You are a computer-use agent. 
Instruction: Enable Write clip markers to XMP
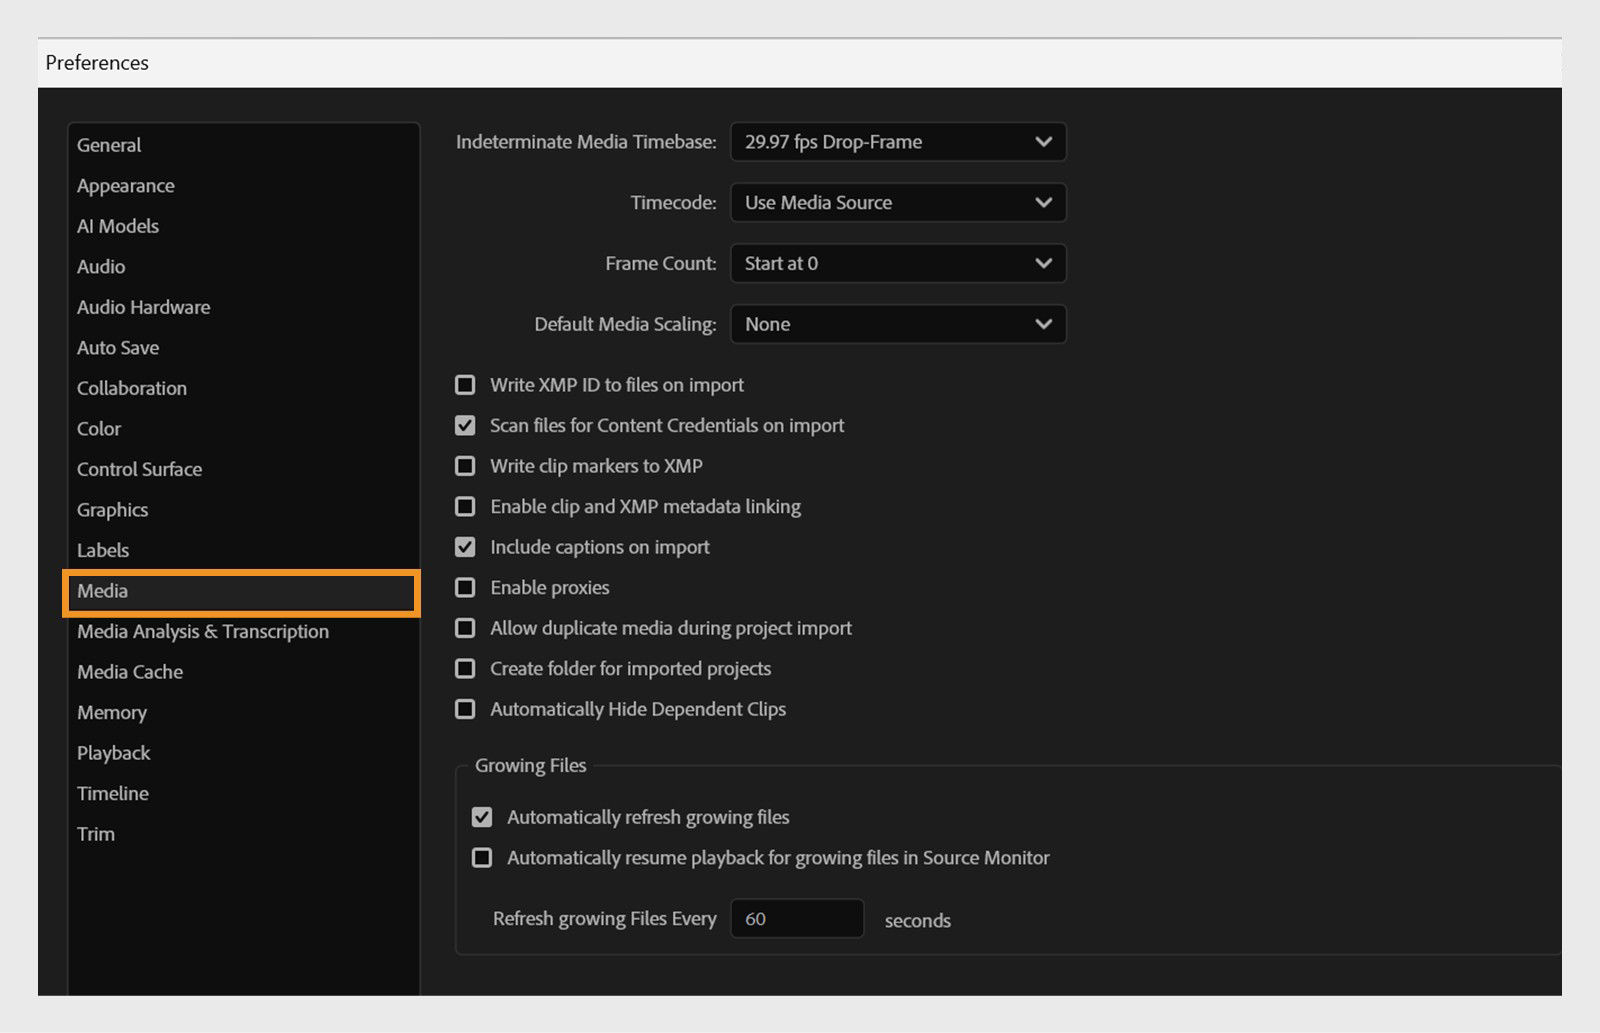pos(465,465)
